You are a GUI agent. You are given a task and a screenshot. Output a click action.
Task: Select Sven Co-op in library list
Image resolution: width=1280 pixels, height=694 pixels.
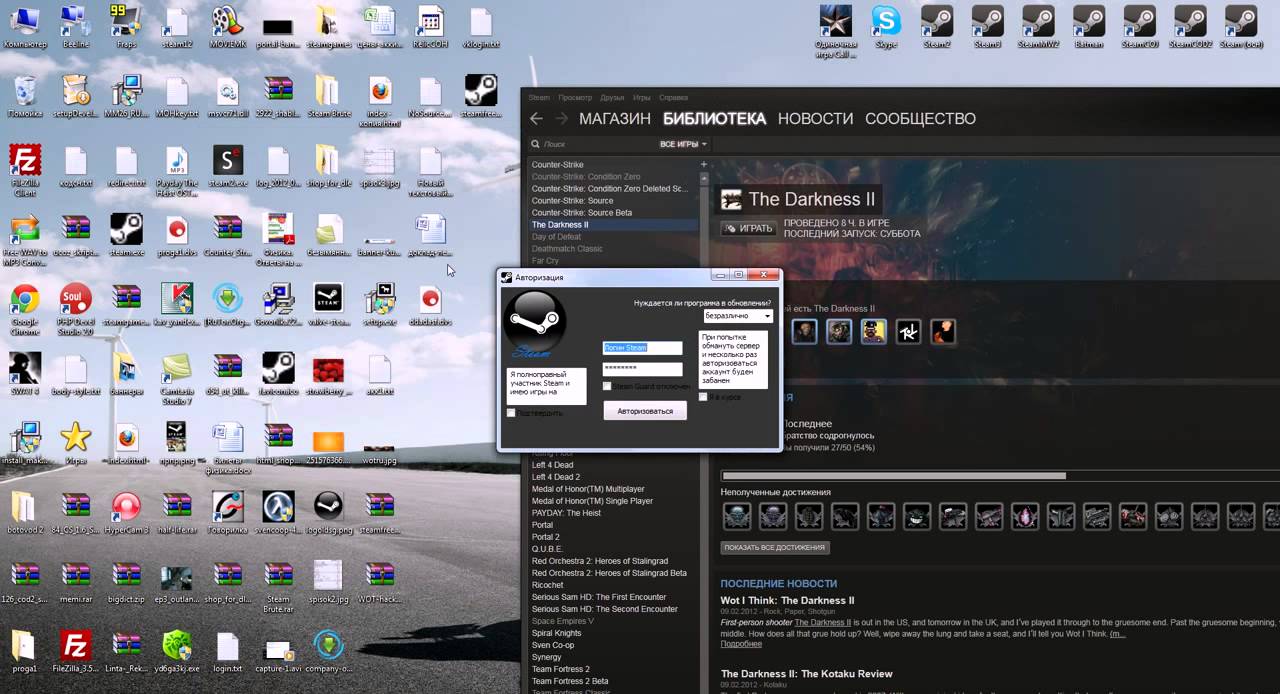pos(553,645)
